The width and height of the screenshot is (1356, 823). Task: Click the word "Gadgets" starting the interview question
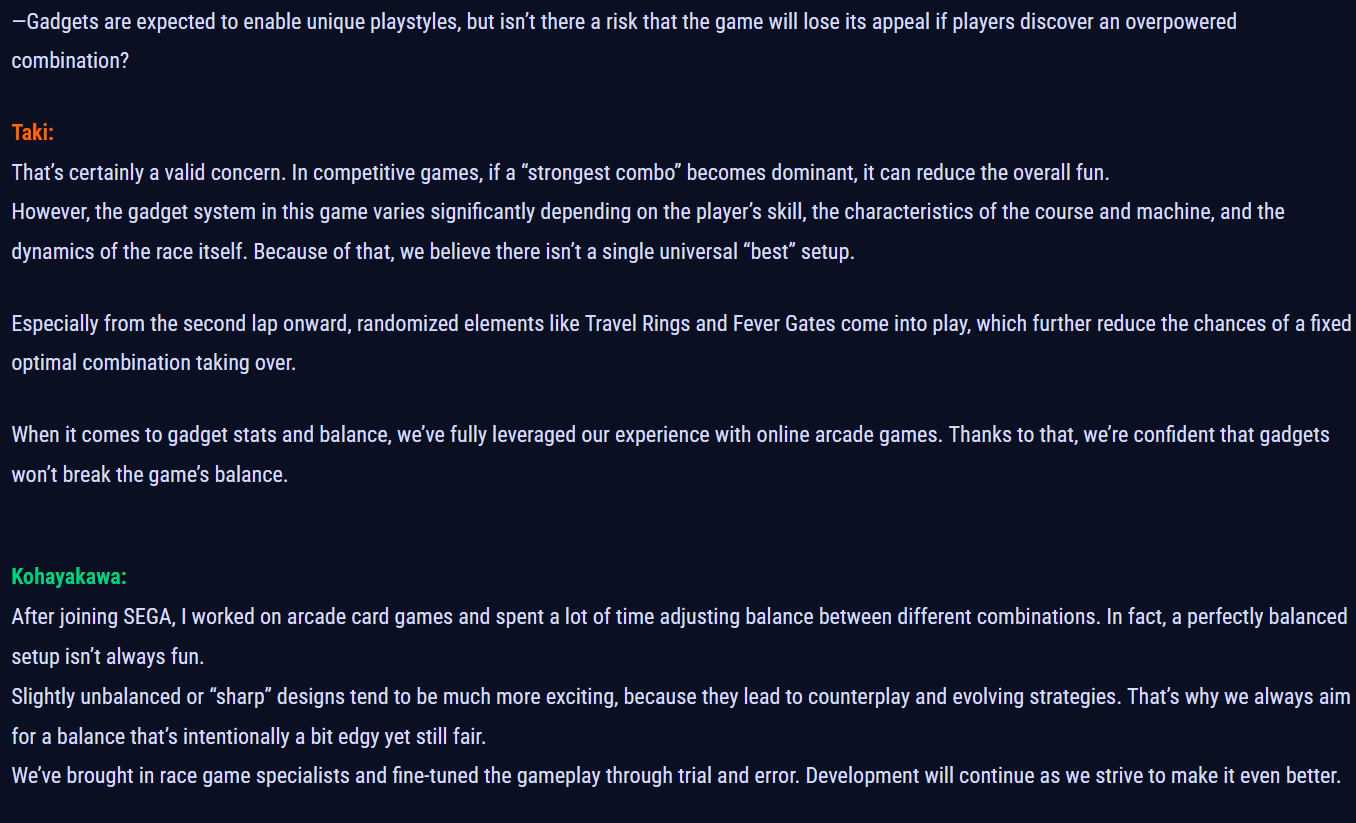tap(61, 21)
